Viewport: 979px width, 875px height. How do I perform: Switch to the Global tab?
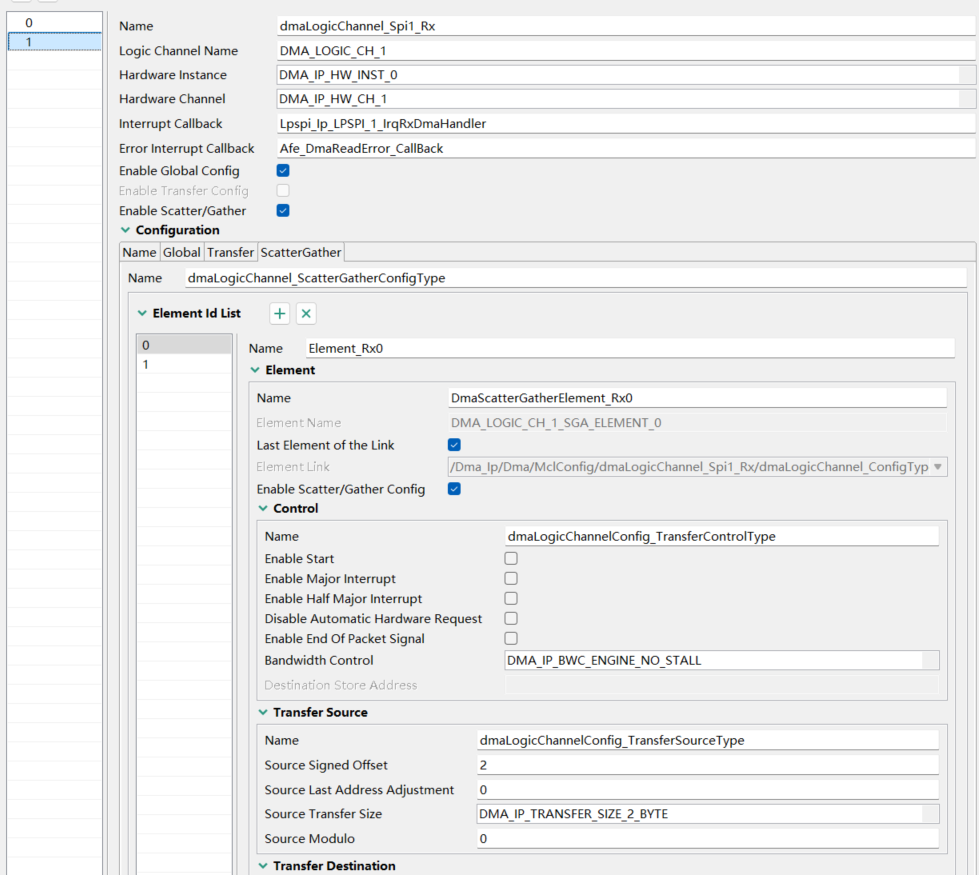pos(181,251)
